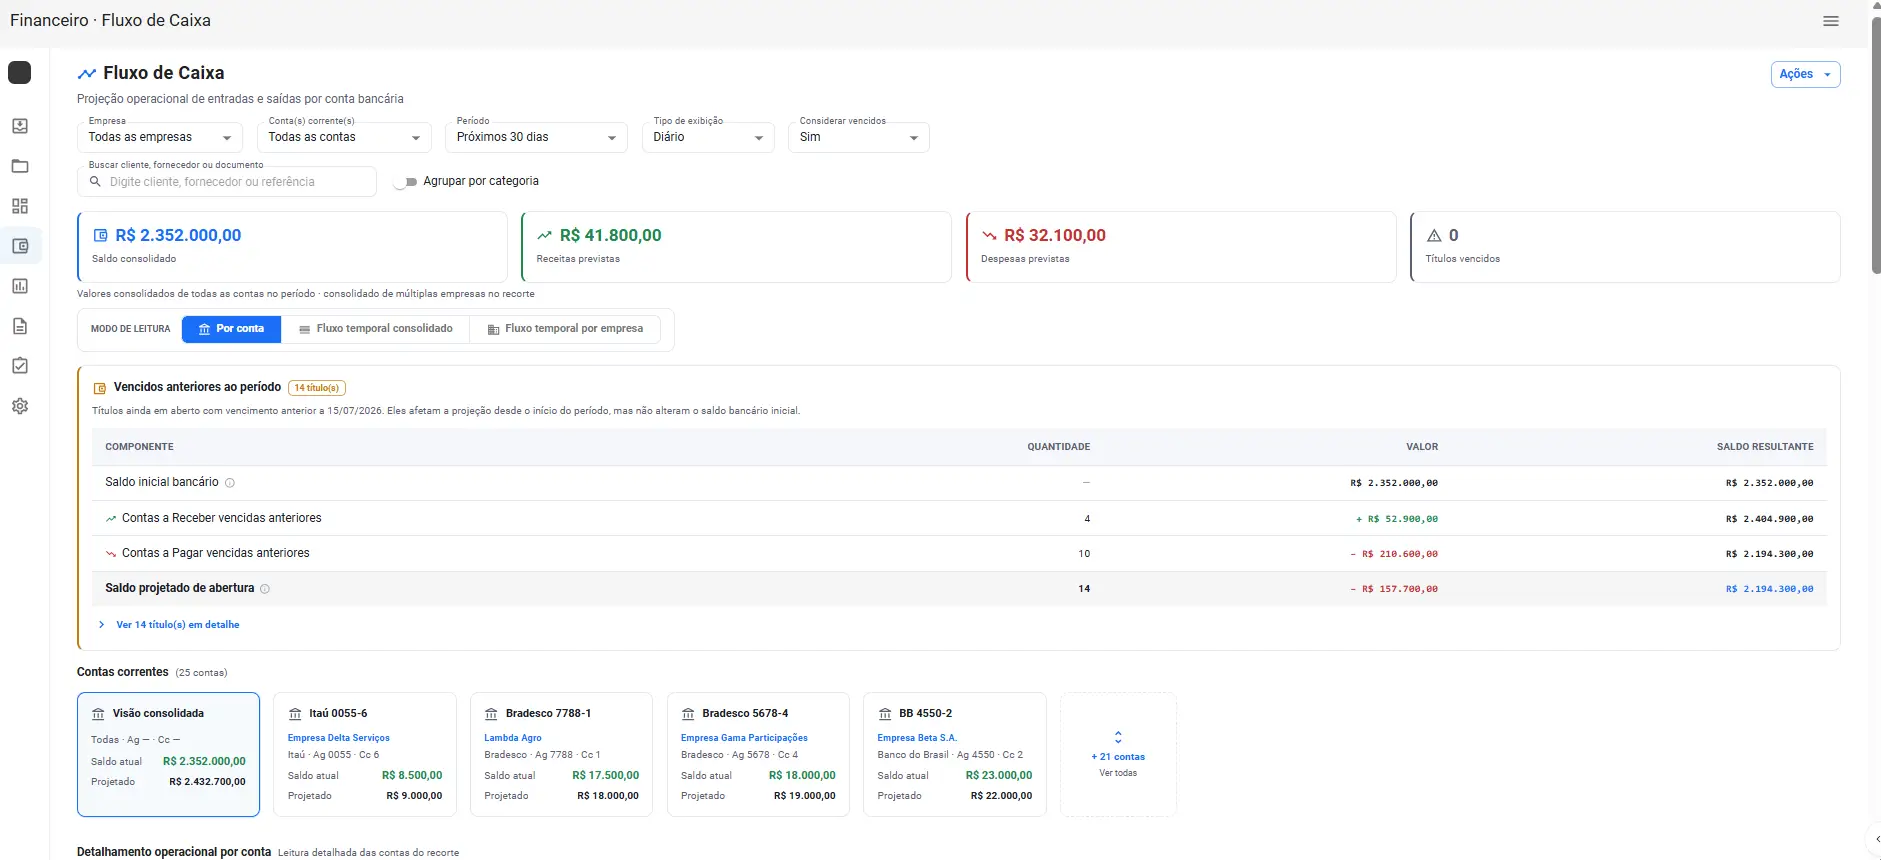Click the 14 título(s) badge
Image resolution: width=1881 pixels, height=860 pixels.
tap(317, 388)
